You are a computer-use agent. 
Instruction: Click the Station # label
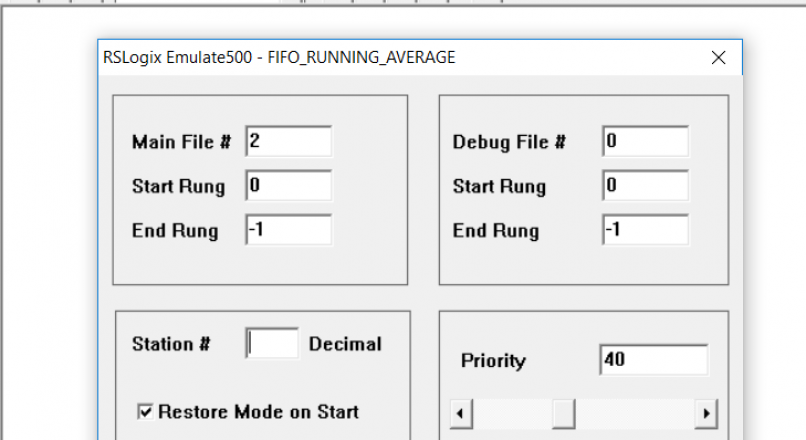[x=171, y=344]
